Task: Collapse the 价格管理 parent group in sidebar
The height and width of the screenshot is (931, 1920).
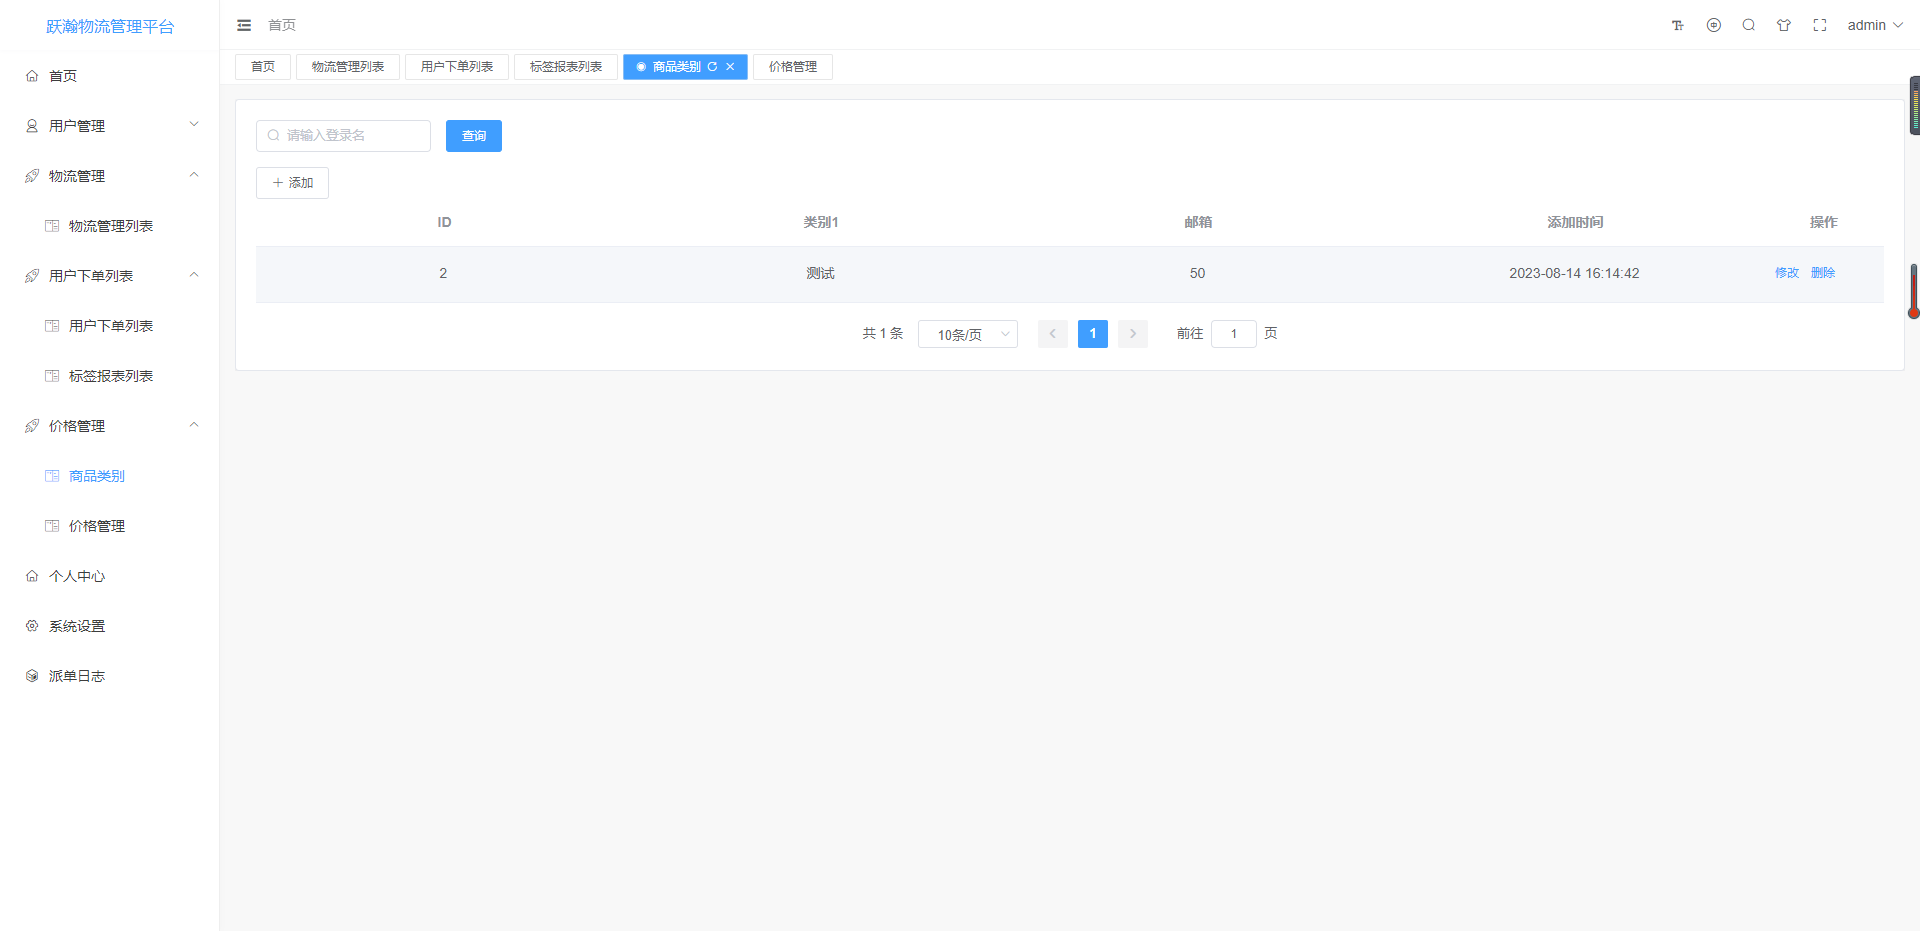Action: click(x=110, y=426)
